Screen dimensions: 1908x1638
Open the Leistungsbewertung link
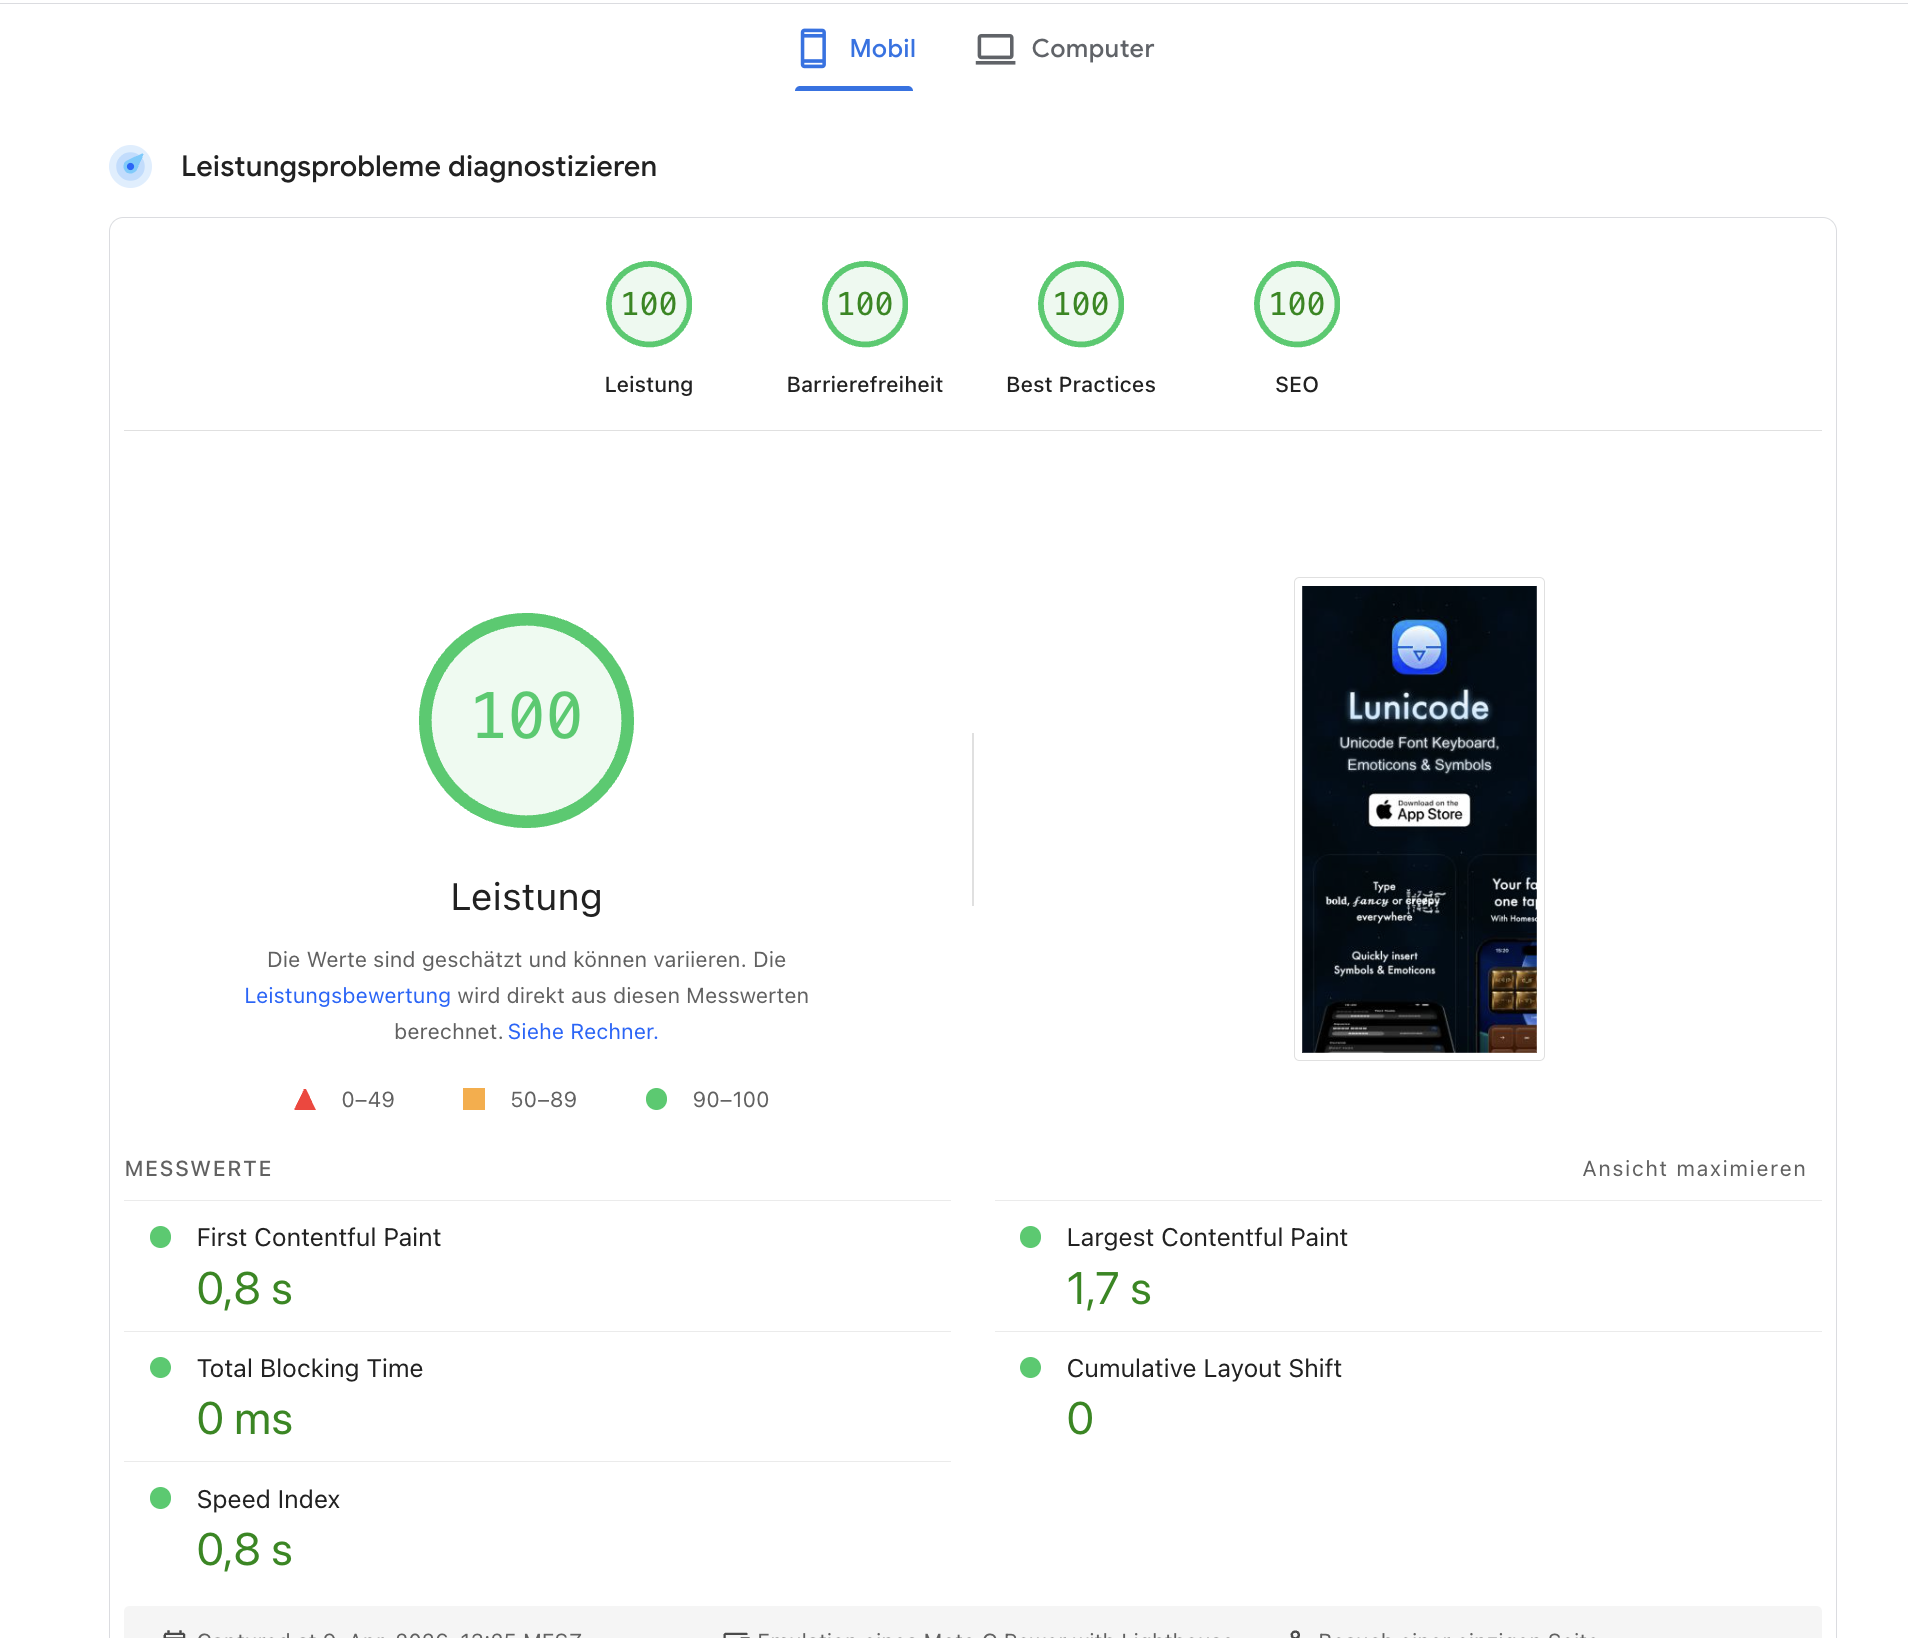point(347,996)
